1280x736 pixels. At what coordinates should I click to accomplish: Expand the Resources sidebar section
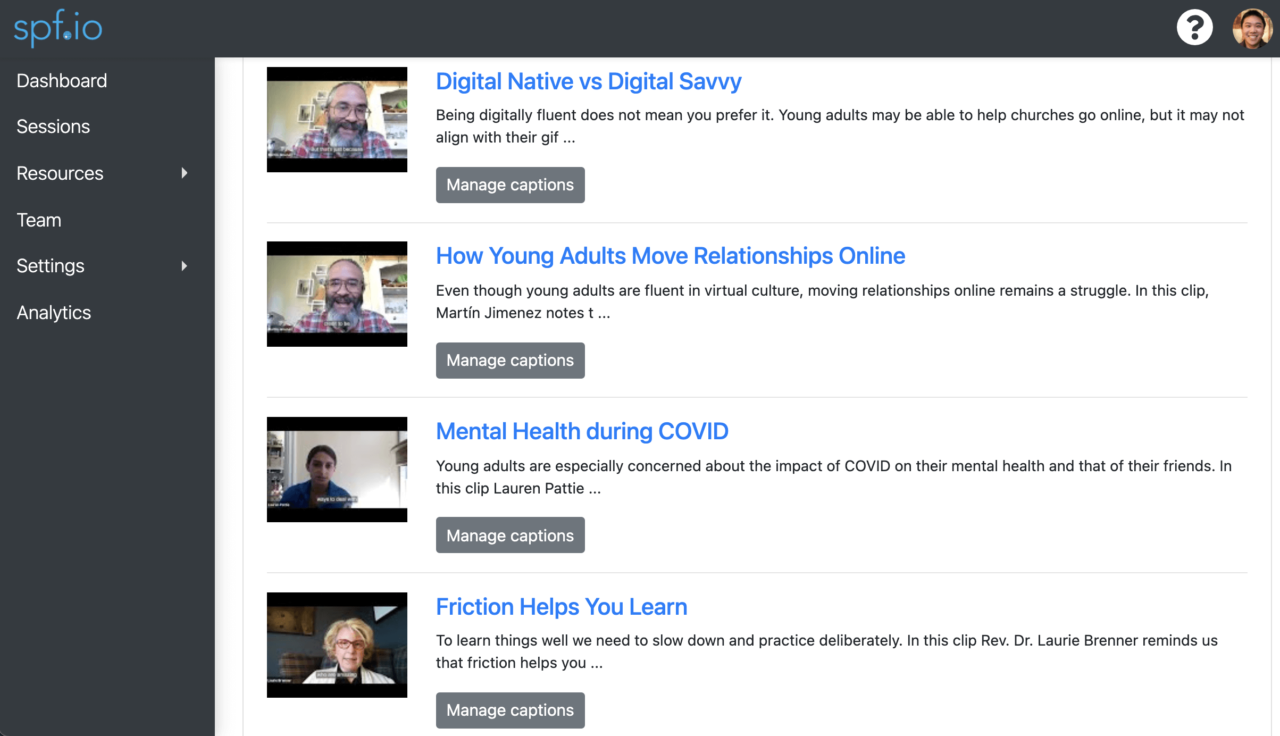60,173
